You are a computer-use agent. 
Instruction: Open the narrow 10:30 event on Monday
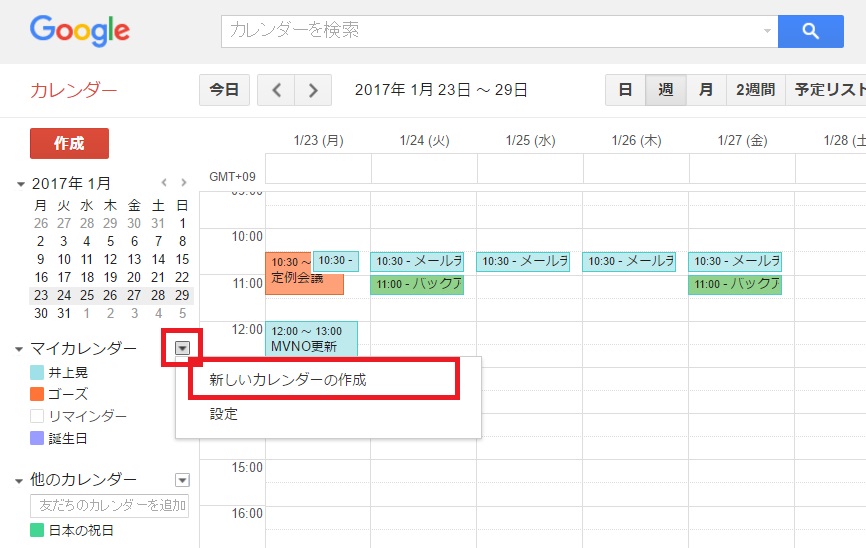(x=336, y=261)
